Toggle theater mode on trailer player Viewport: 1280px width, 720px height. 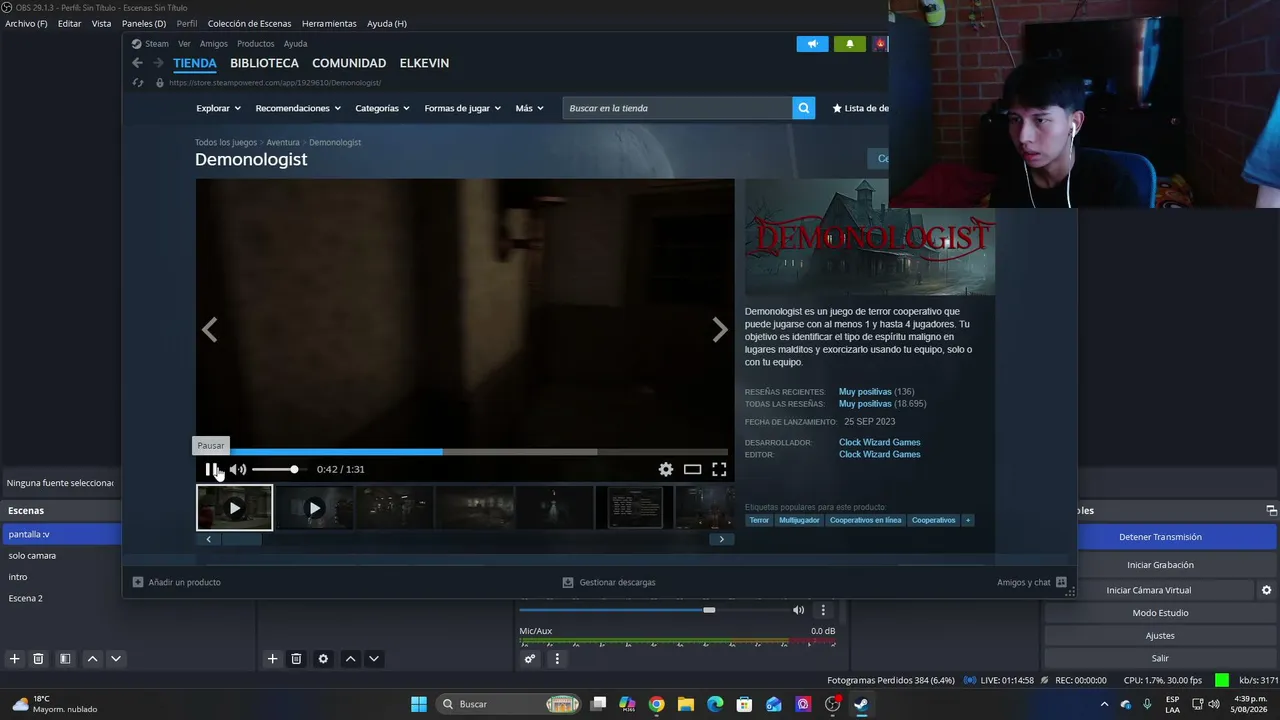click(x=692, y=469)
